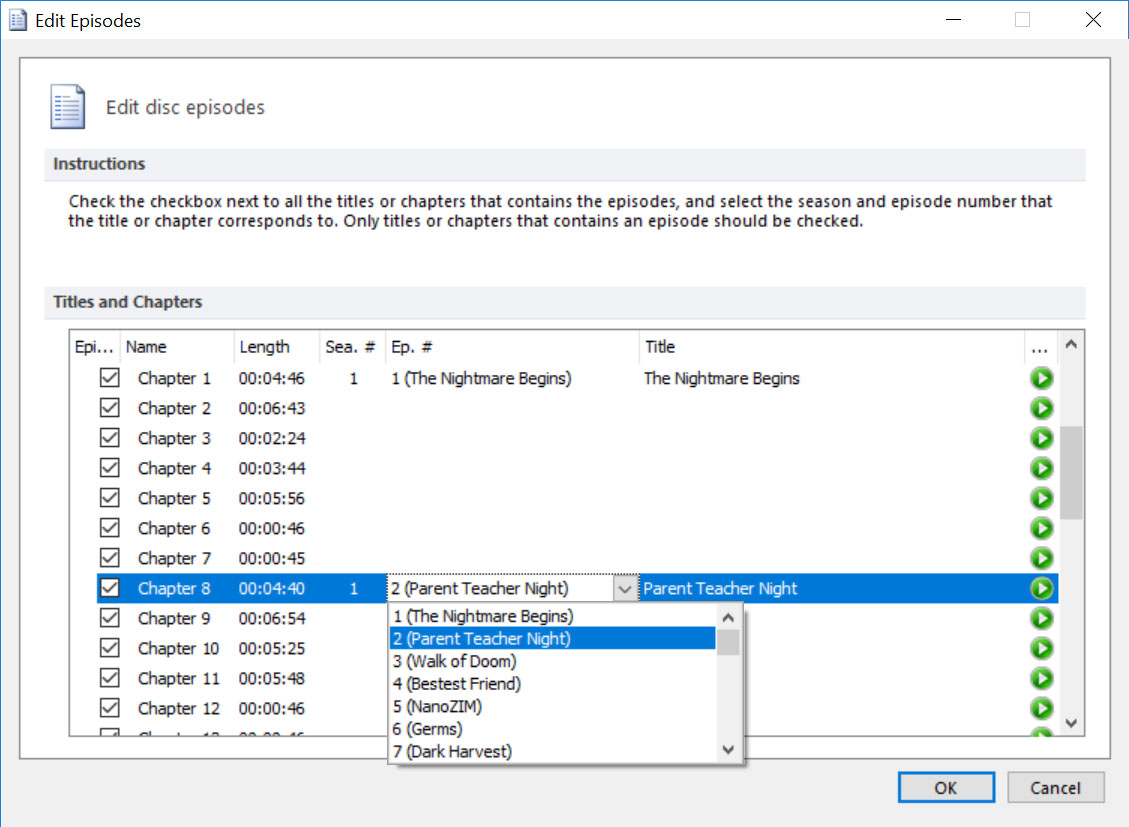
Task: Play Chapter 2 preview
Action: pyautogui.click(x=1041, y=408)
